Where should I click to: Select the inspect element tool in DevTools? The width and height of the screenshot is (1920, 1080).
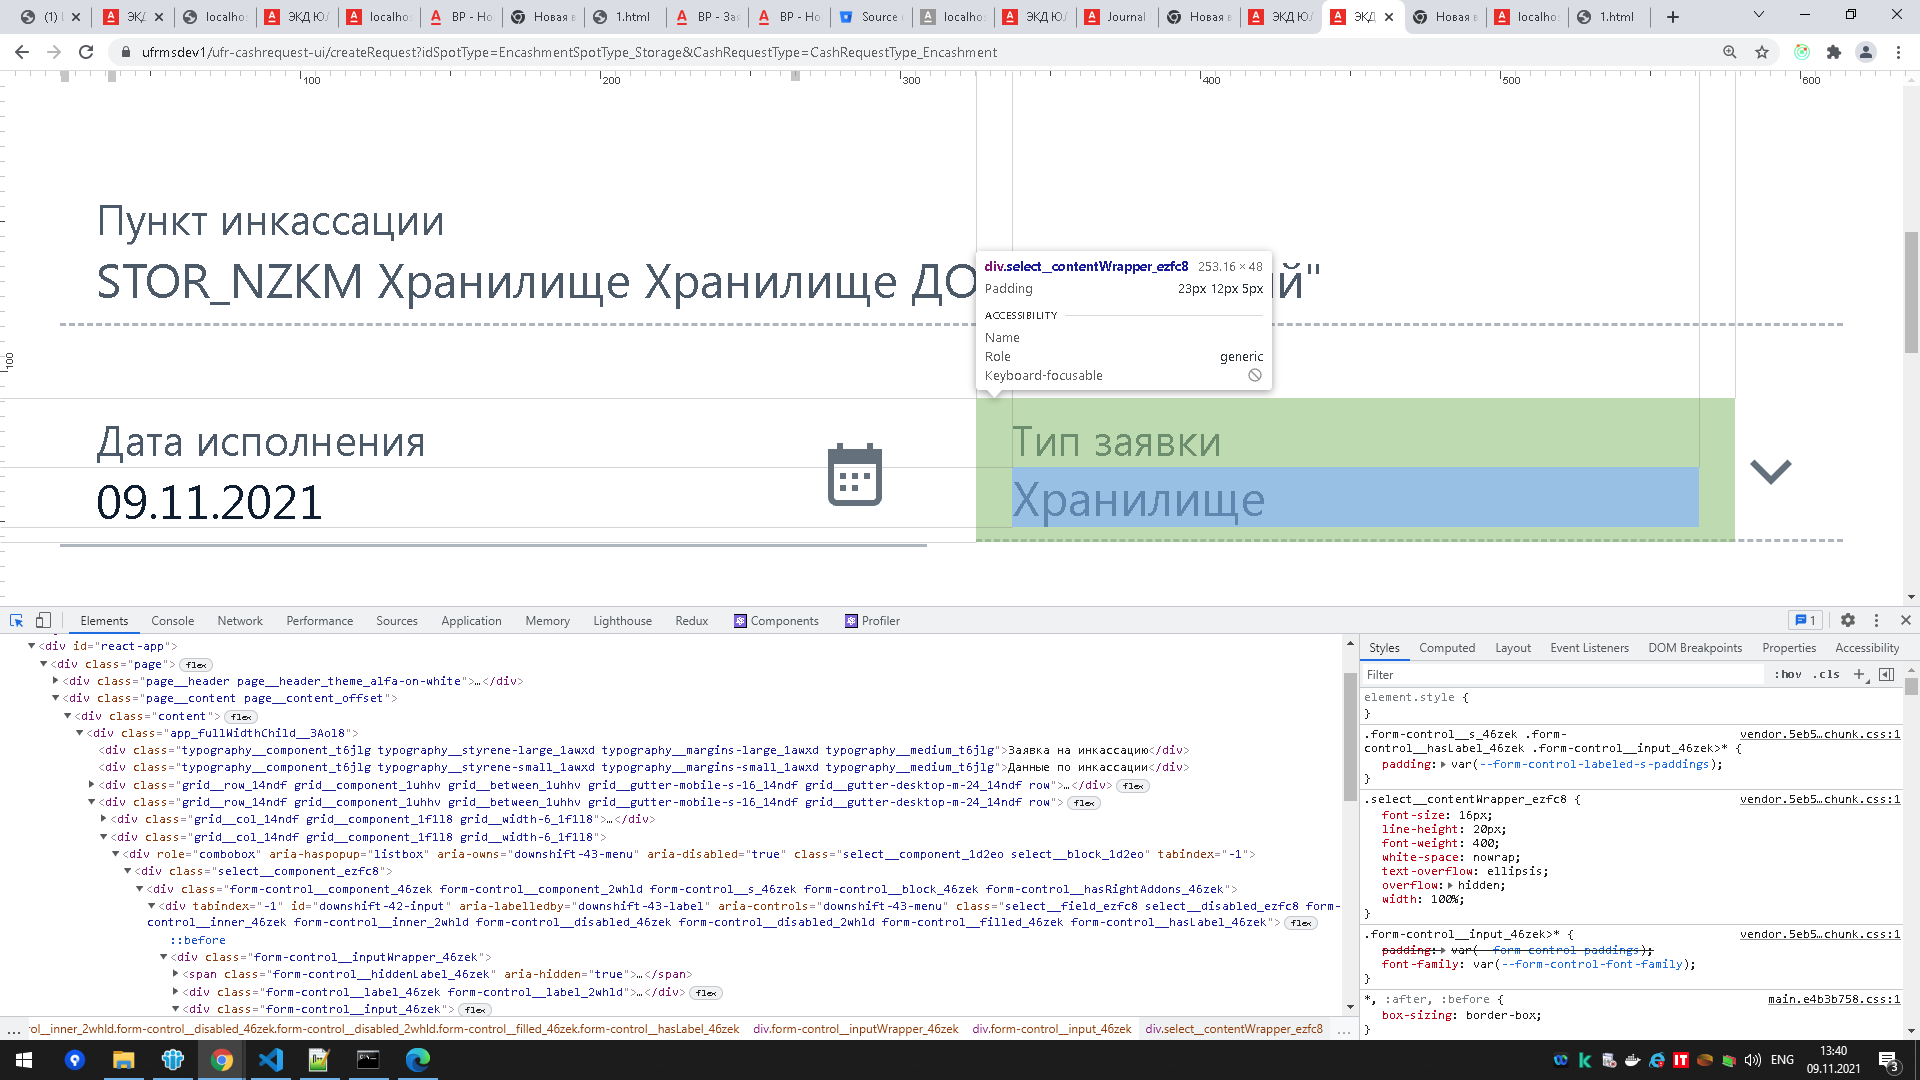(x=15, y=620)
